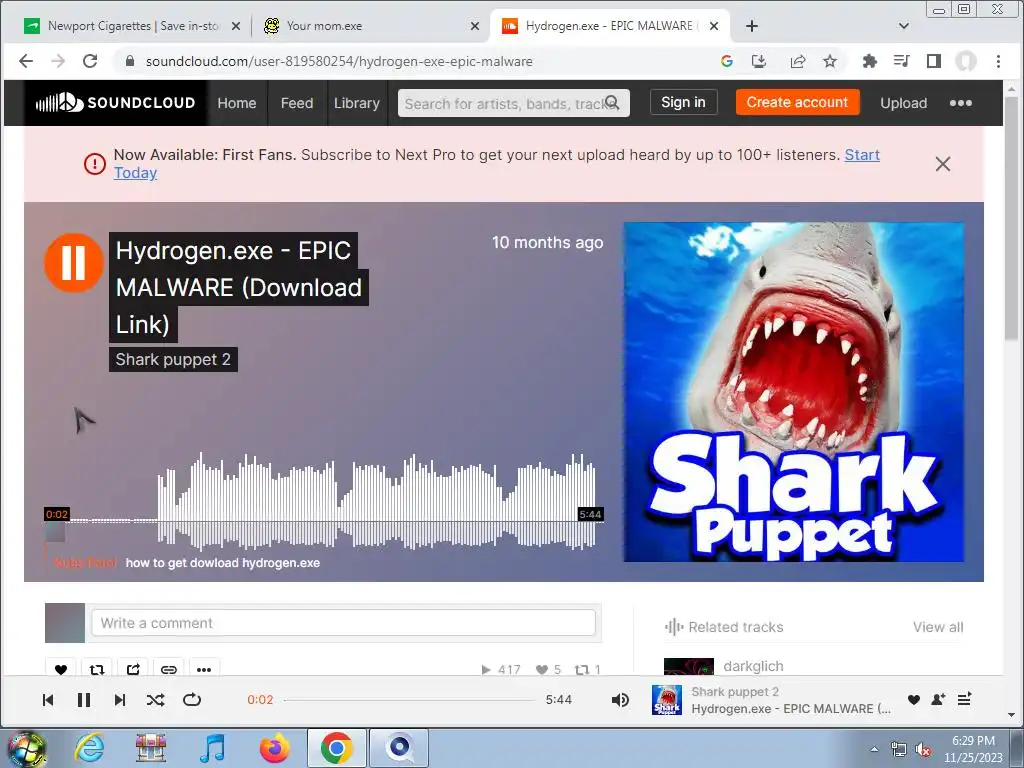Open the header three-dots settings menu
The image size is (1024, 768).
[x=961, y=103]
